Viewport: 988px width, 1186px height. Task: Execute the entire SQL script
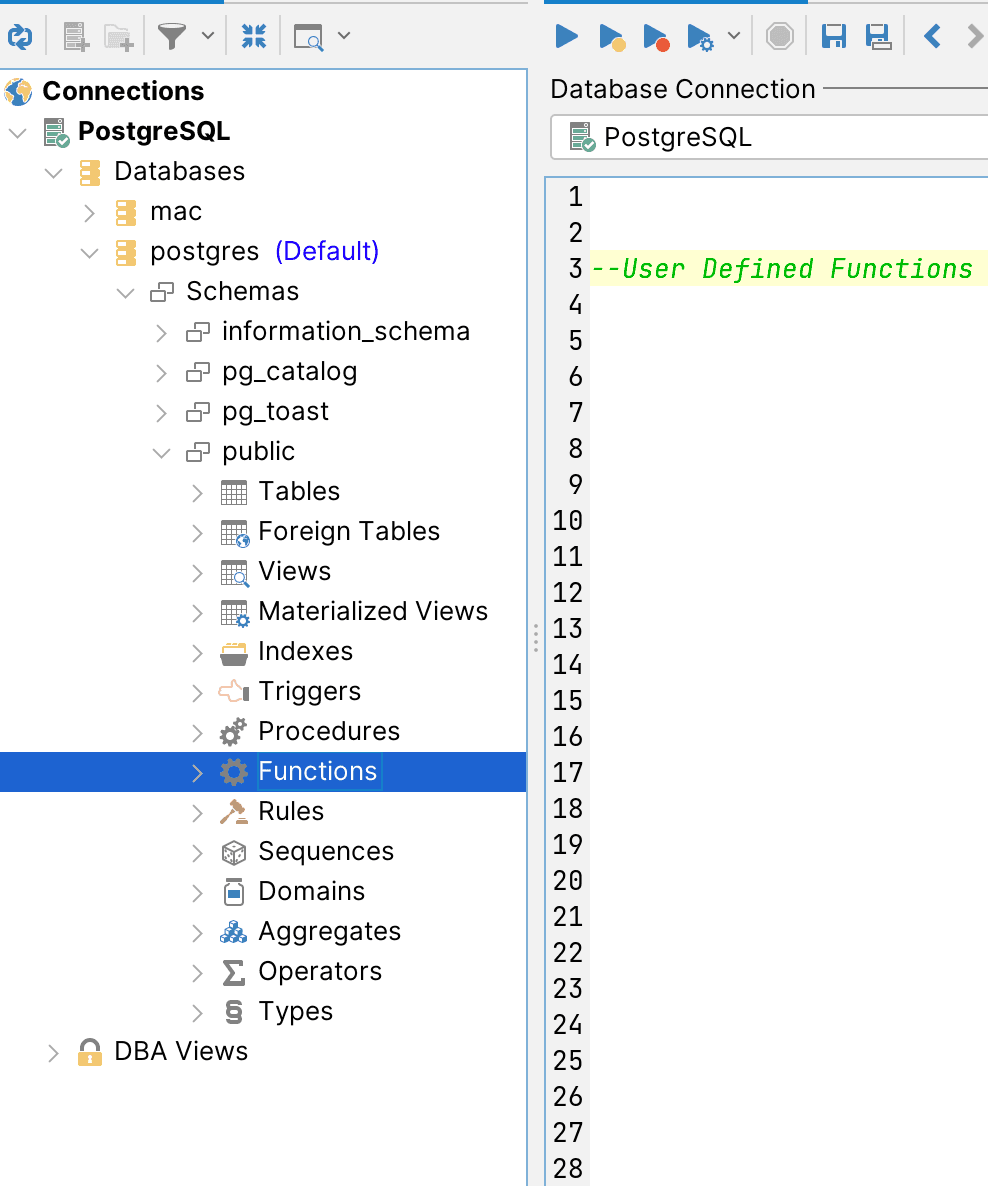click(611, 36)
